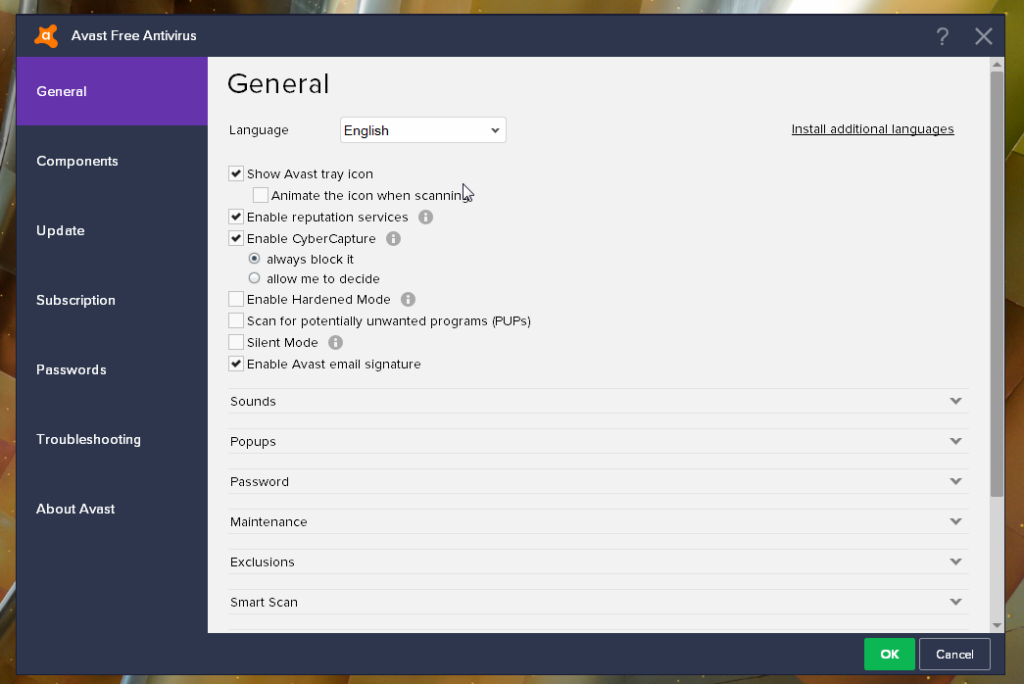Switch to the Passwords tab
1024x684 pixels.
[112, 370]
